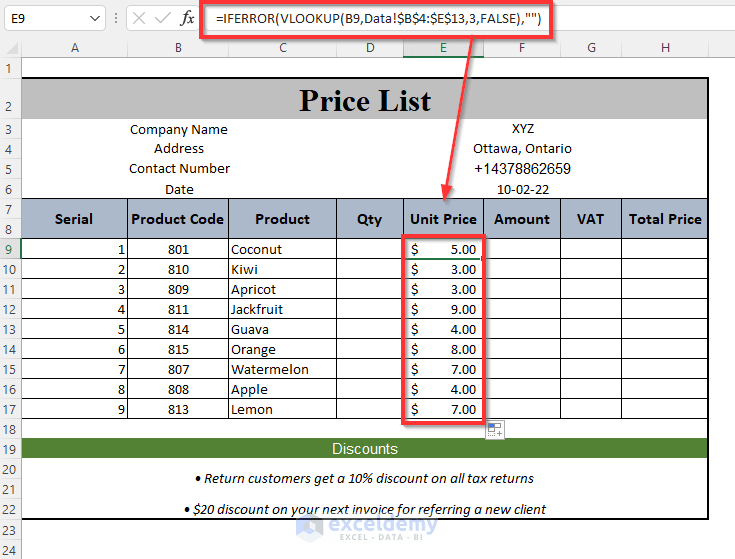Click the Lemon unit price $7.00

(x=443, y=410)
